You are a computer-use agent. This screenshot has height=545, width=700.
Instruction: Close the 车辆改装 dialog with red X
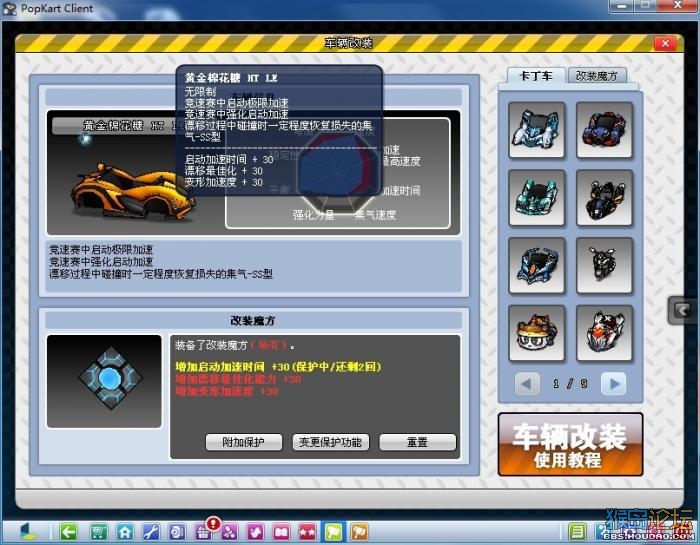tap(665, 43)
